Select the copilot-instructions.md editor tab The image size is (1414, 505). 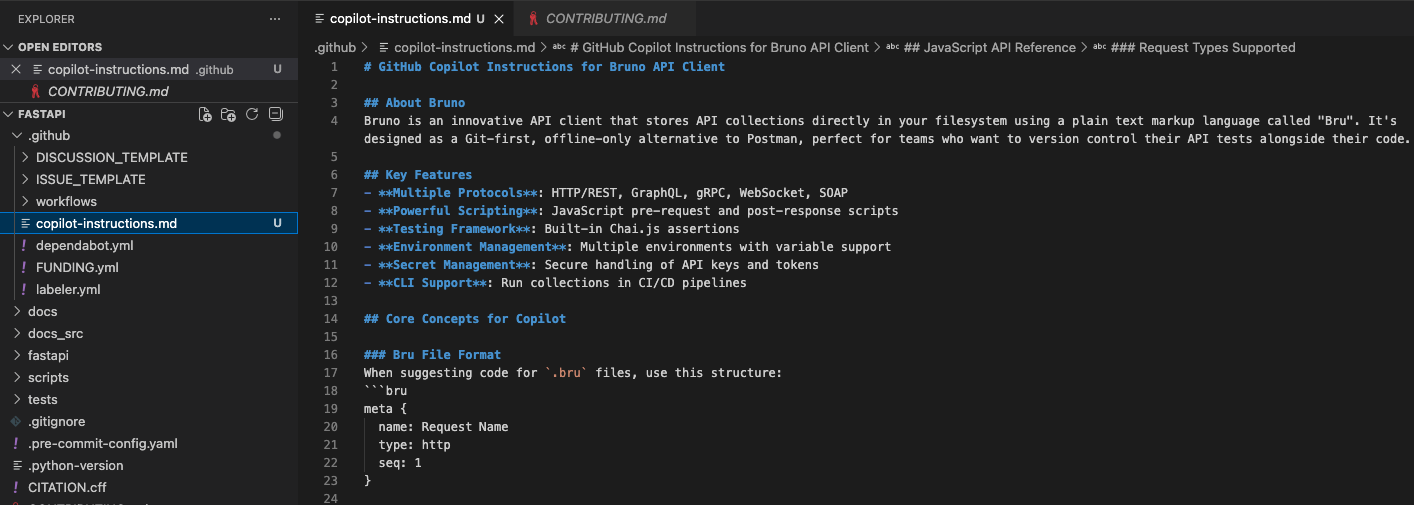click(399, 19)
